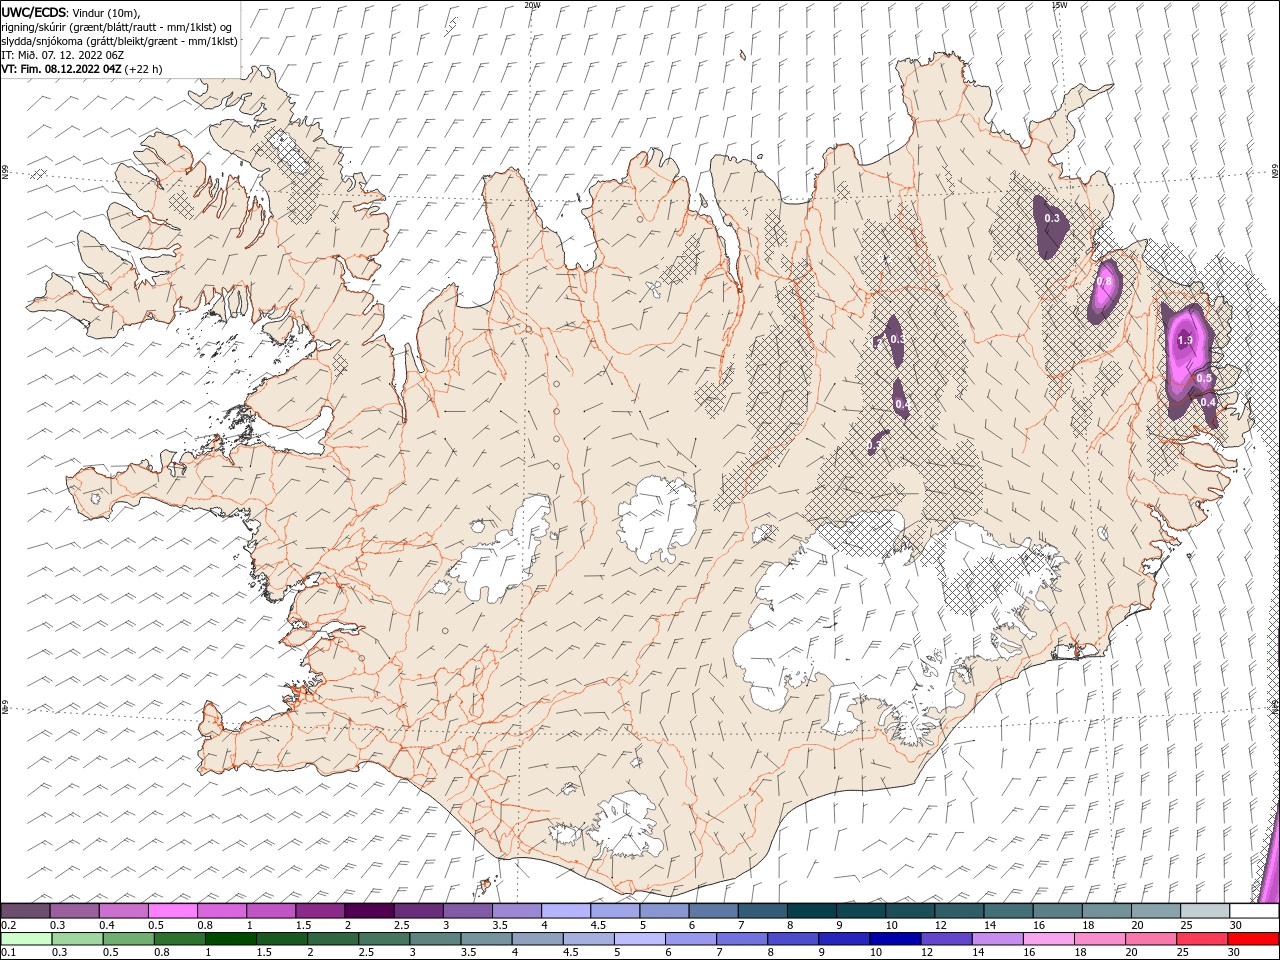Image resolution: width=1280 pixels, height=960 pixels.
Task: Click the 0.3 label on northeast dark purple patch
Action: coord(1052,218)
